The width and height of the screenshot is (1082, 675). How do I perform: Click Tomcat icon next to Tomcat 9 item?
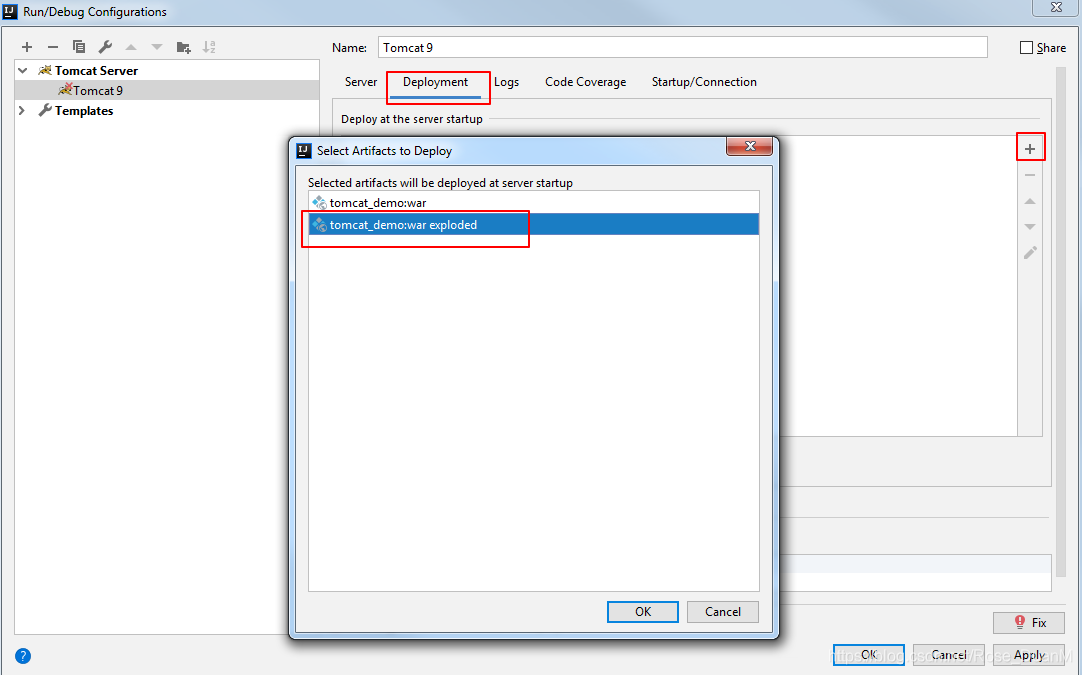[65, 90]
